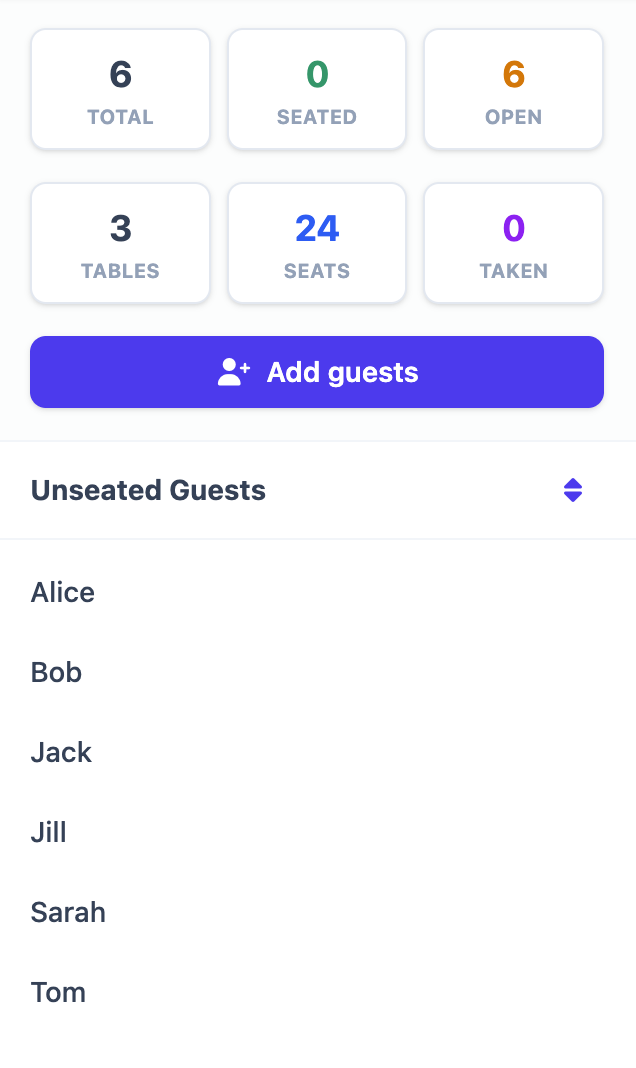Screen dimensions: 636x1068
Task: Click the blue SEATS counter showing 24
Action: [x=317, y=226]
